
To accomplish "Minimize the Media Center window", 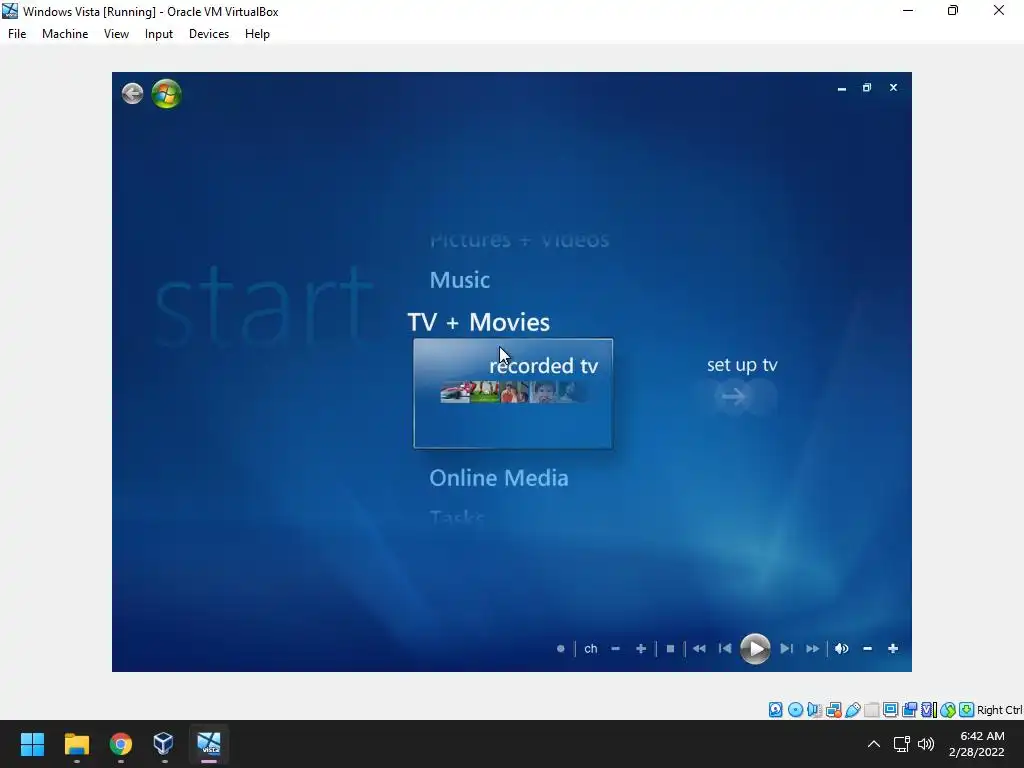I will pyautogui.click(x=842, y=88).
